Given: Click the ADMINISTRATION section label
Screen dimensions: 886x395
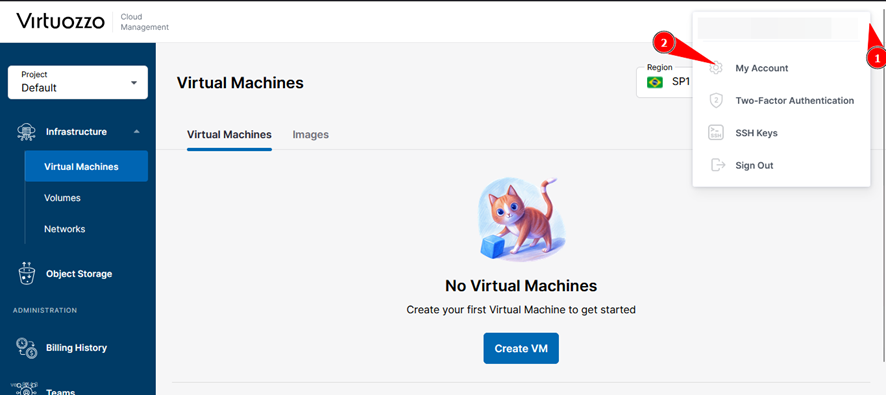Looking at the screenshot, I should (x=45, y=310).
